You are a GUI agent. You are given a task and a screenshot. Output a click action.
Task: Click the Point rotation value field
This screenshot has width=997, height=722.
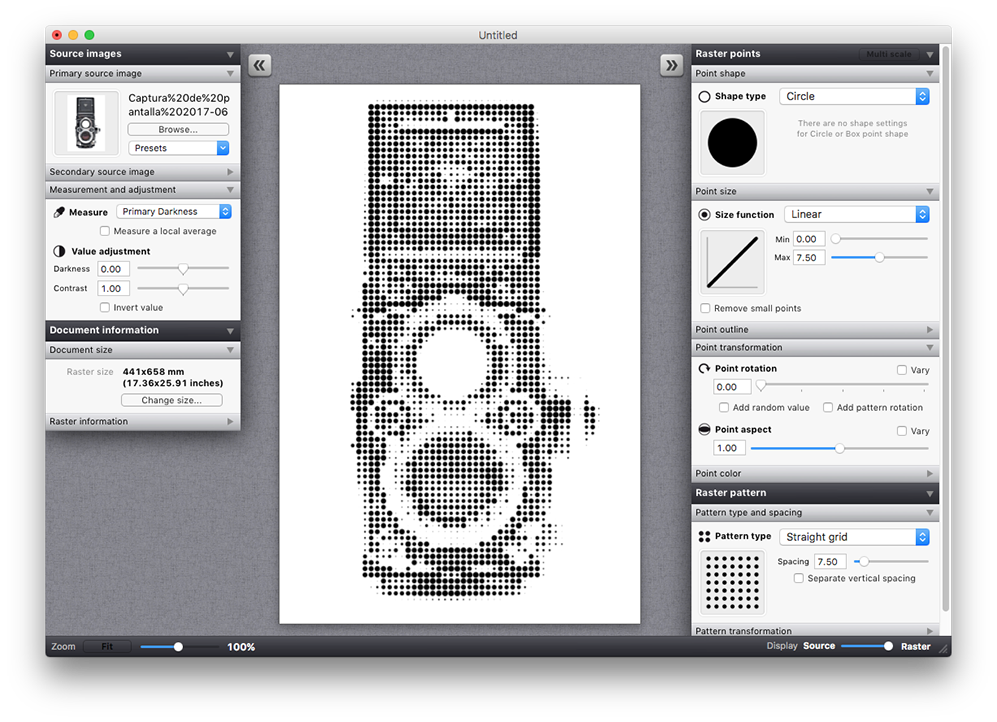coord(732,387)
